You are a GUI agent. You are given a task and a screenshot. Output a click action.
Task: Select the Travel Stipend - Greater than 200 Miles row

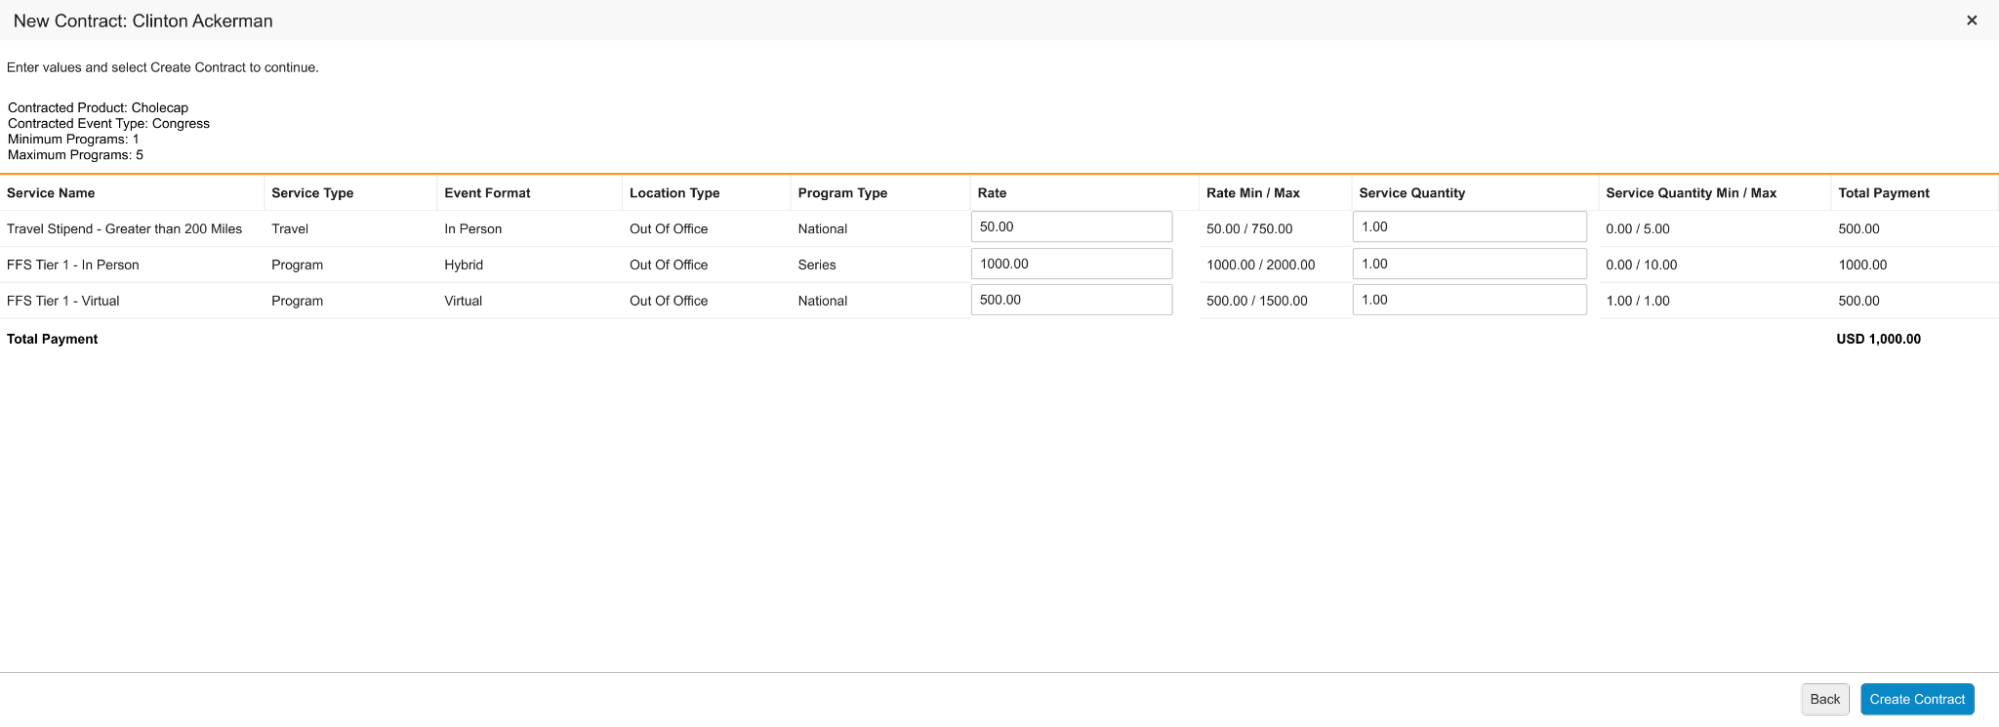click(x=124, y=229)
